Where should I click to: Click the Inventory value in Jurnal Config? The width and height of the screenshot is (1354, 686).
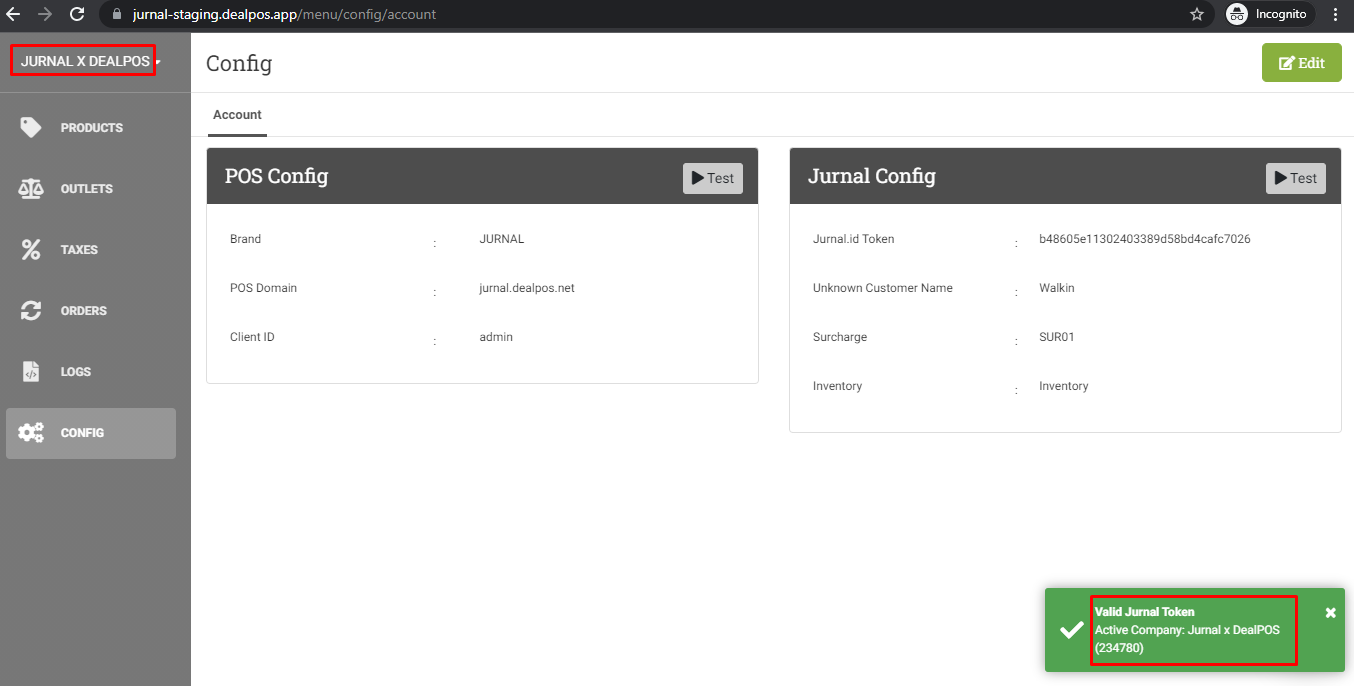tap(1064, 386)
